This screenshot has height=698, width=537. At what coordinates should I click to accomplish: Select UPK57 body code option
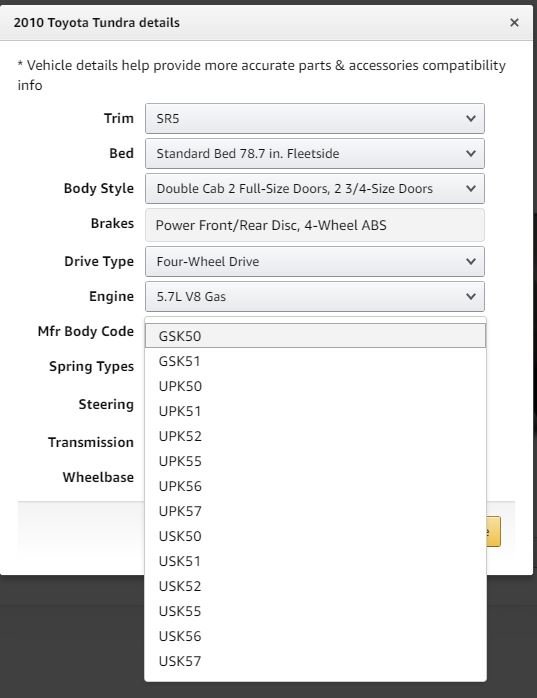[315, 511]
